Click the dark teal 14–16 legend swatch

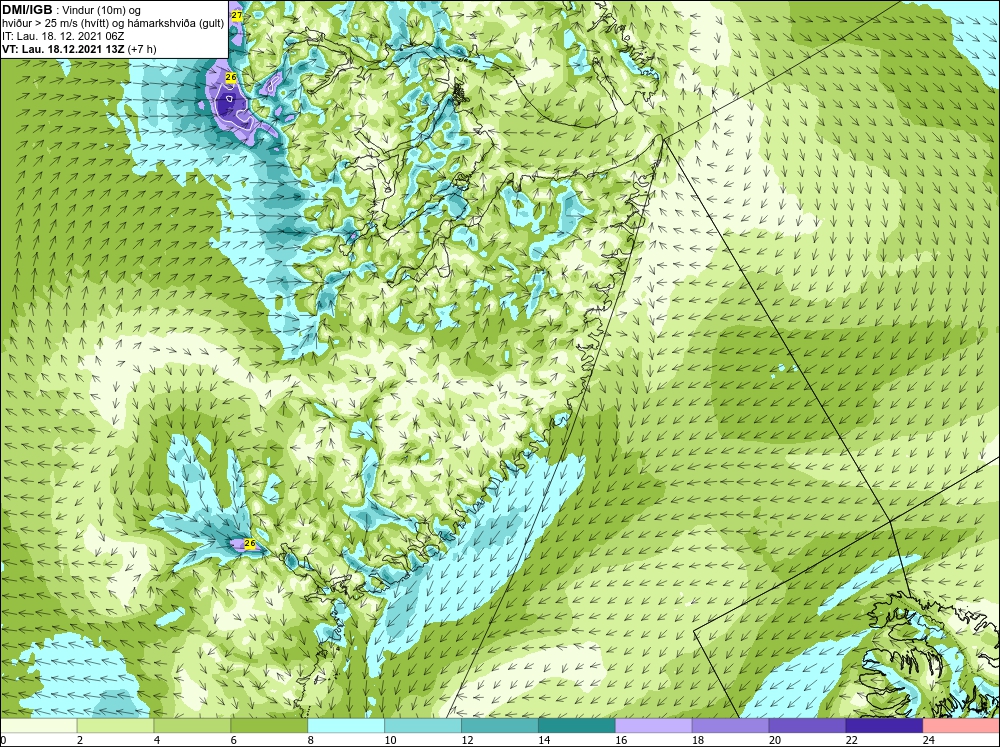[x=577, y=726]
